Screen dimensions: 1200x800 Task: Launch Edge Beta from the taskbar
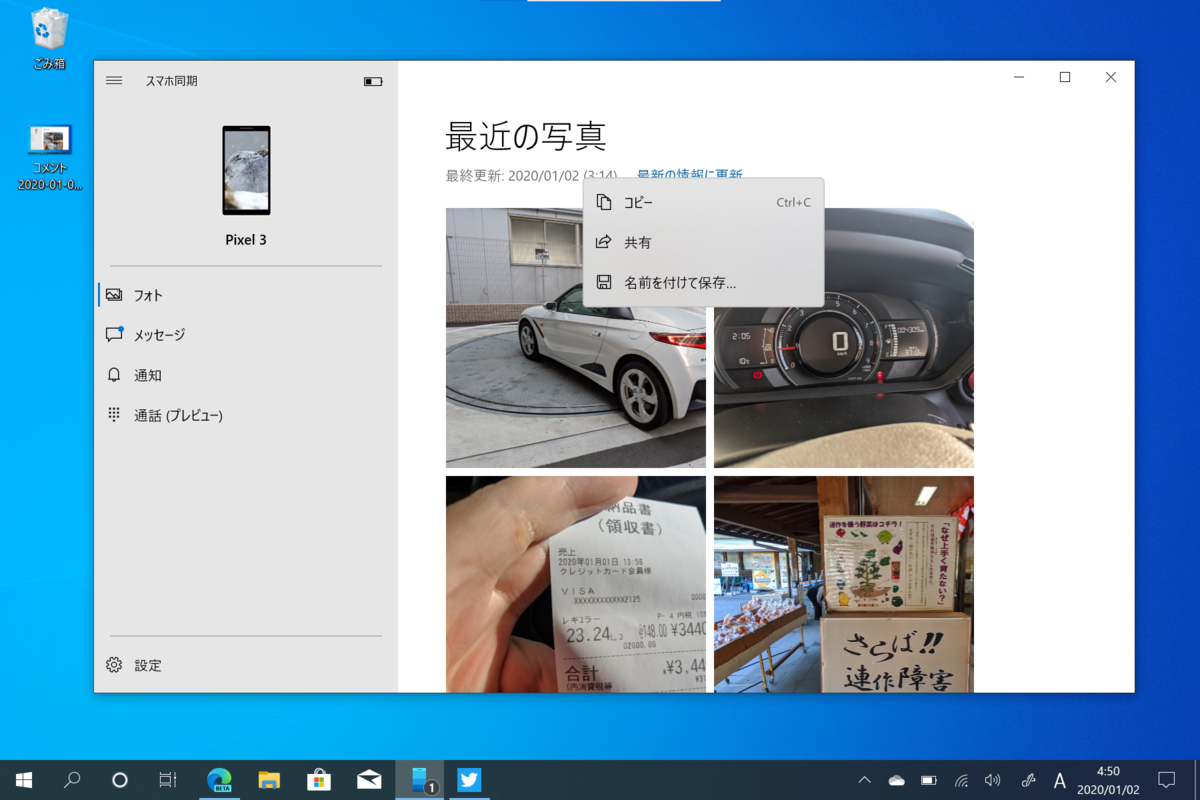tap(219, 780)
